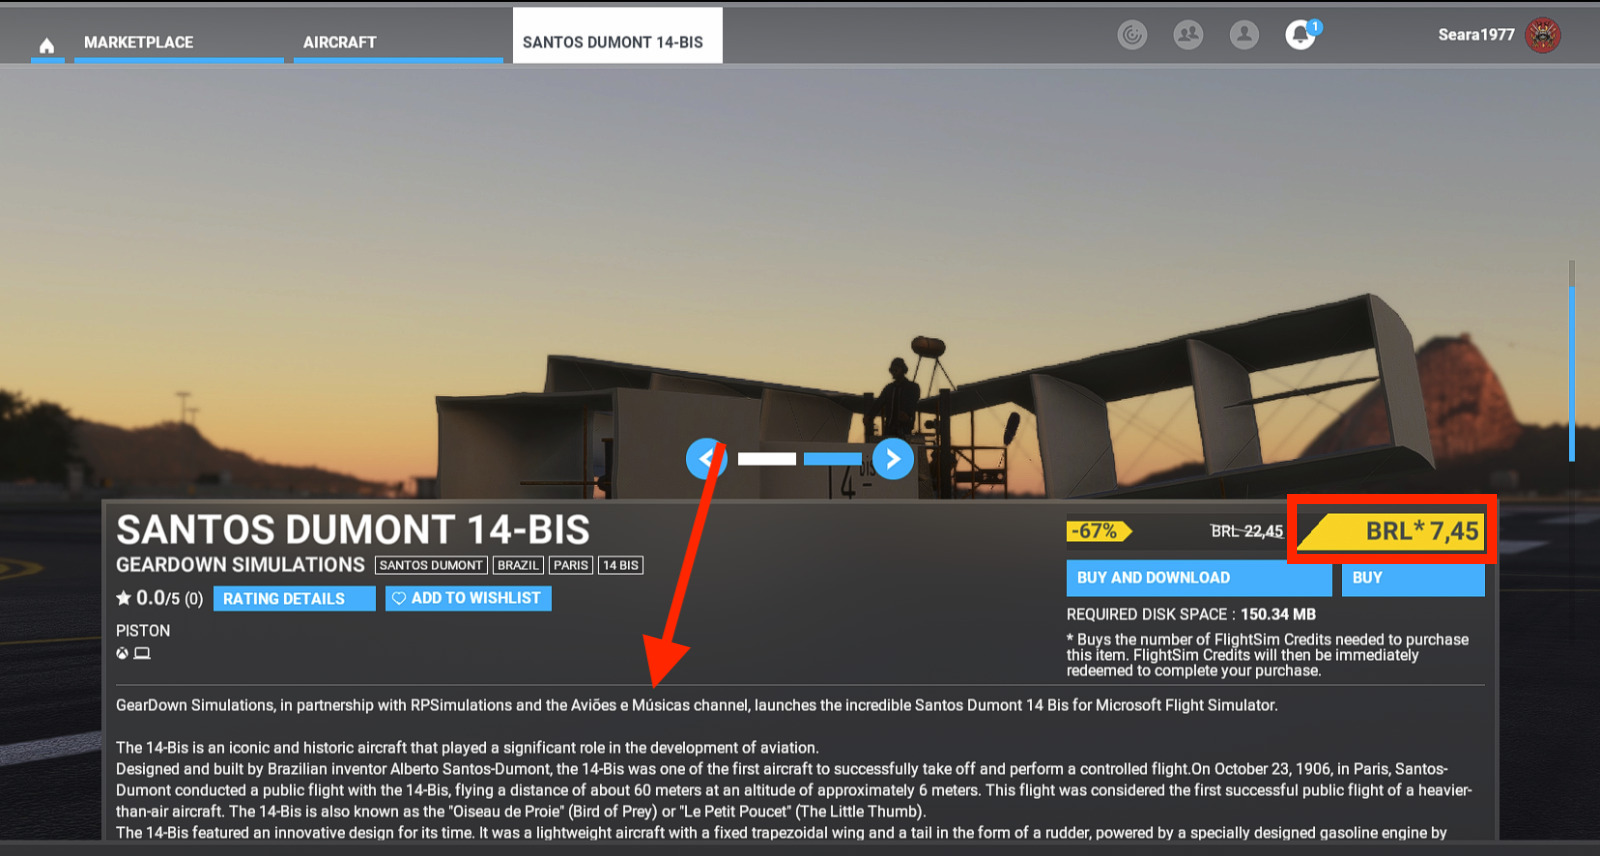Screen dimensions: 1600x856
Task: Open notifications bell icon
Action: click(x=1300, y=35)
